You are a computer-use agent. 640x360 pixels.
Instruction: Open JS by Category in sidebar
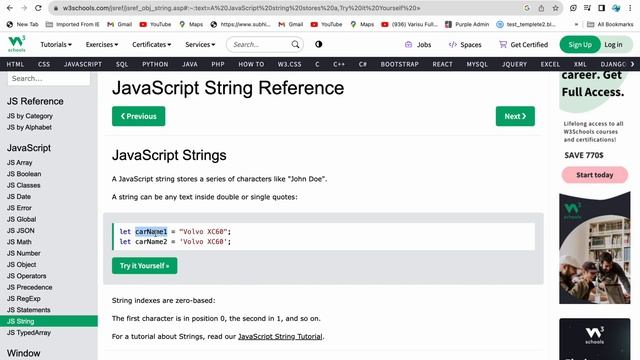click(30, 116)
